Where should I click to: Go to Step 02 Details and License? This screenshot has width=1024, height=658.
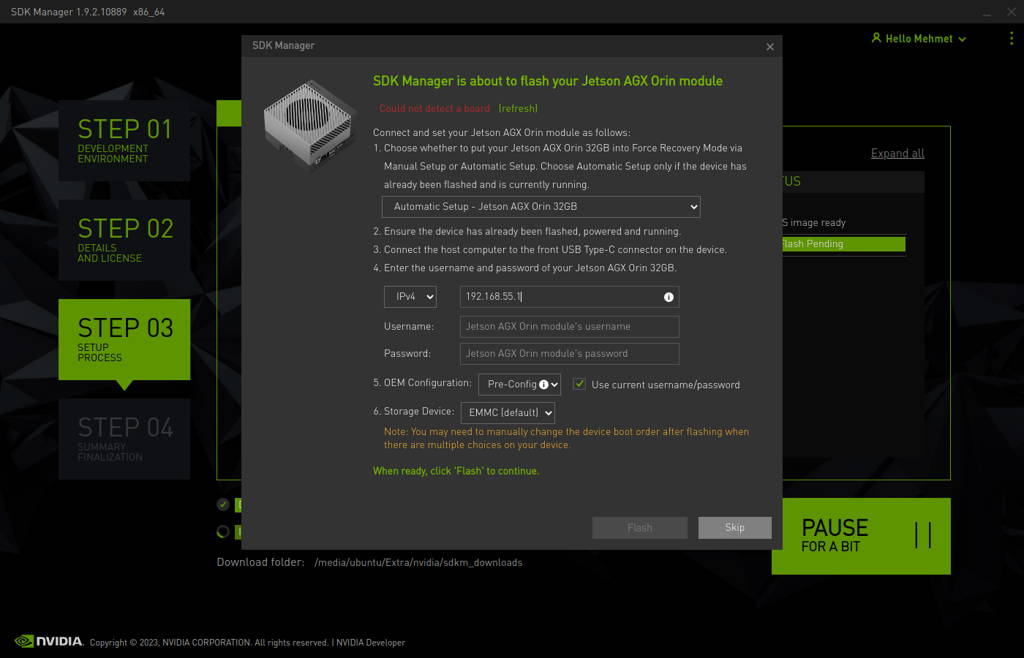pyautogui.click(x=124, y=240)
